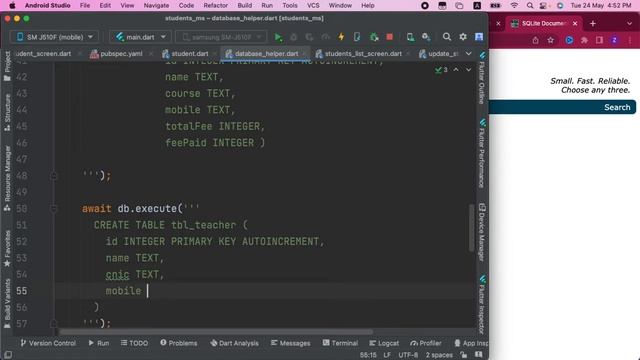Viewport: 640px width, 360px height.
Task: Toggle read-only lock icon in status bar
Action: pos(463,355)
